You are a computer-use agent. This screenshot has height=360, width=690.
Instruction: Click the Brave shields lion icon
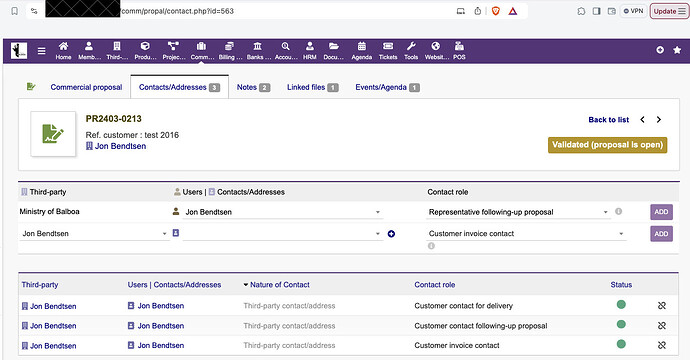[x=495, y=11]
